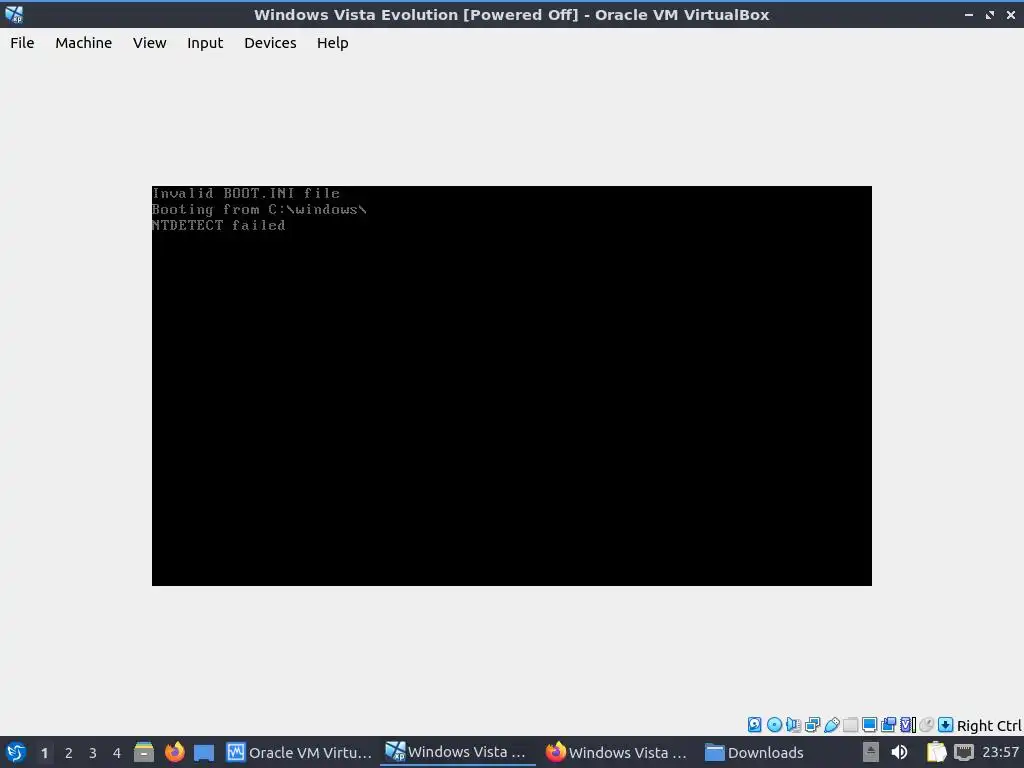This screenshot has height=768, width=1024.
Task: Switch to the Oracle VM VirtualBox Manager task
Action: (300, 752)
